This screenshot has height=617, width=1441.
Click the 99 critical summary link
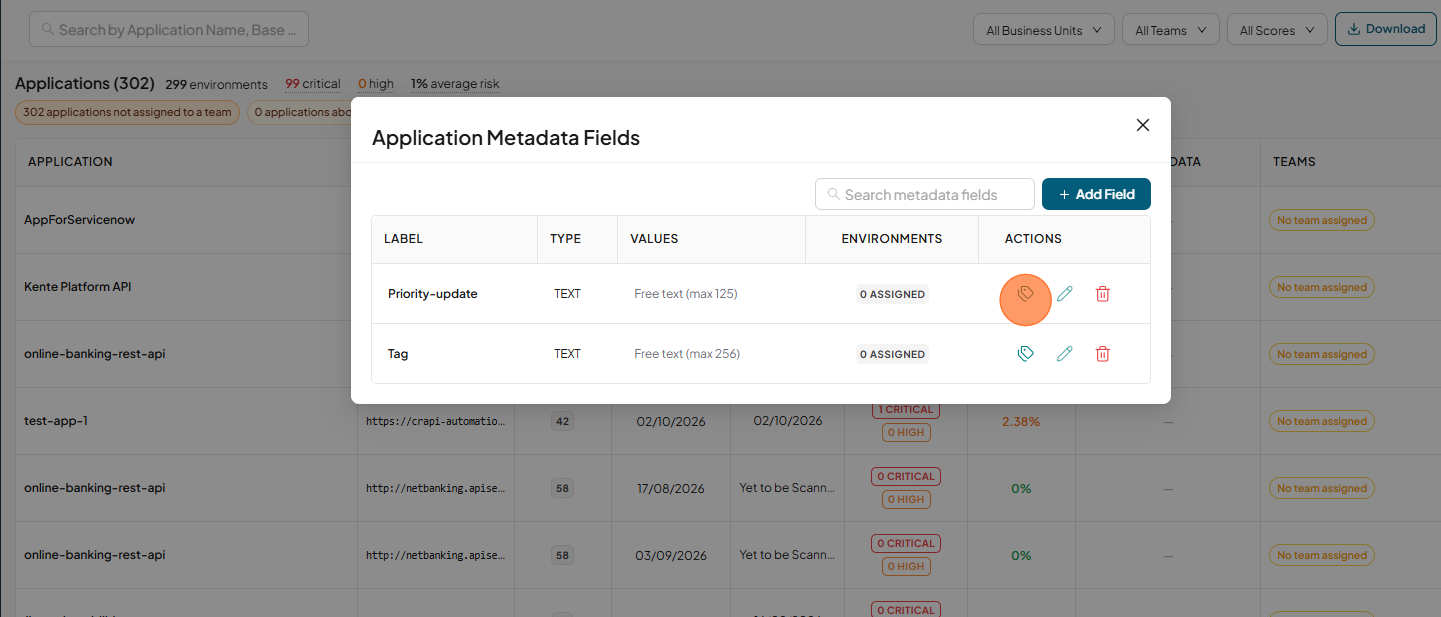(313, 84)
